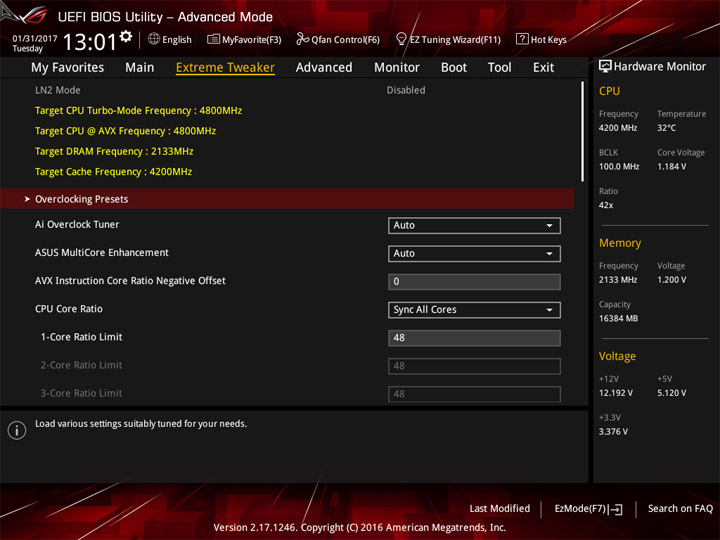The width and height of the screenshot is (720, 540).
Task: Click Last Modified at the bottom
Action: point(500,509)
